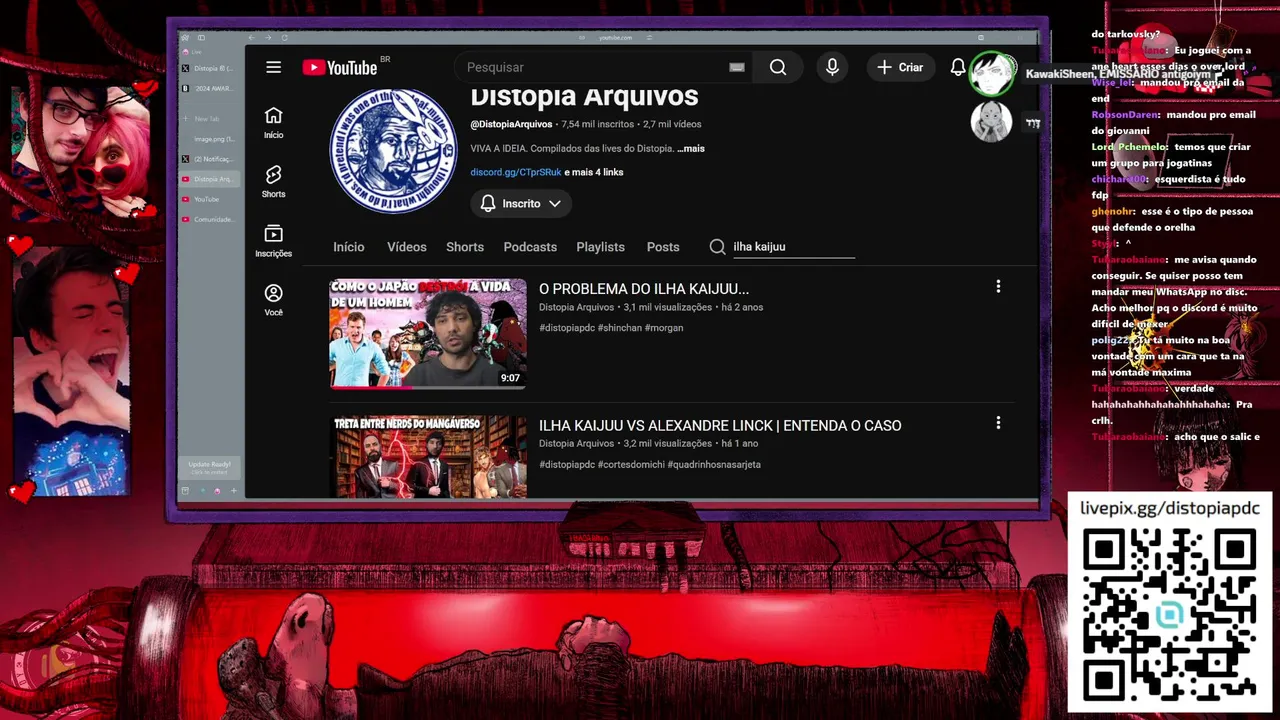Open the discord.gg/CTprSRuk link
This screenshot has width=1280, height=720.
516,172
